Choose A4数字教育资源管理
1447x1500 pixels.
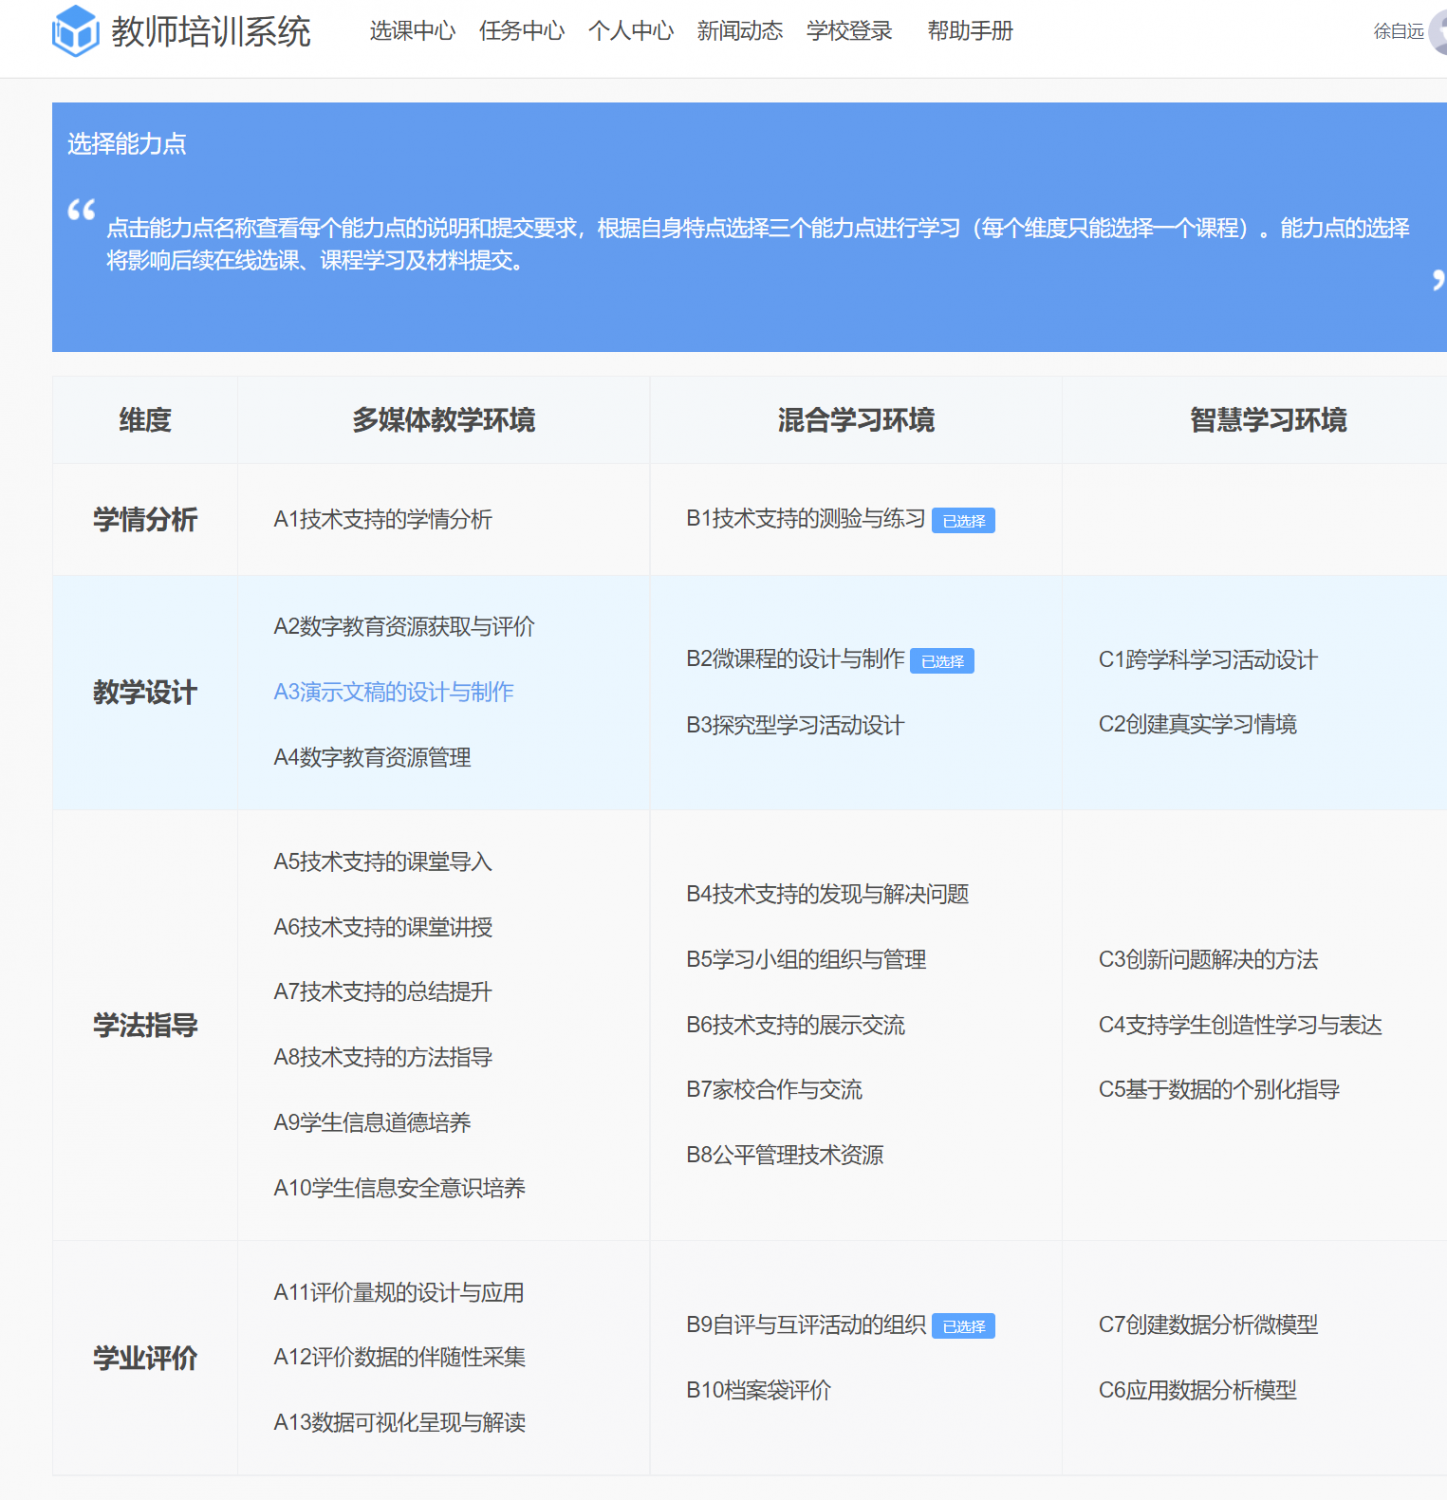click(x=372, y=757)
